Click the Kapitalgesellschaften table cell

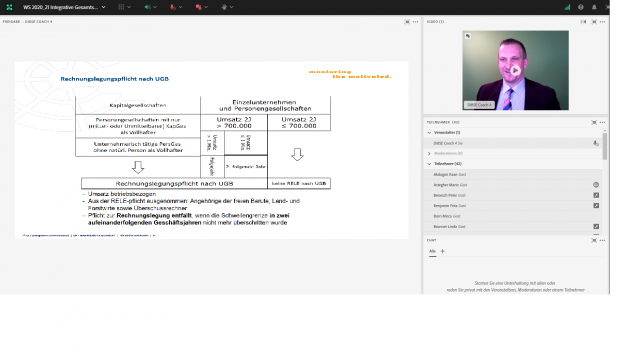click(138, 105)
